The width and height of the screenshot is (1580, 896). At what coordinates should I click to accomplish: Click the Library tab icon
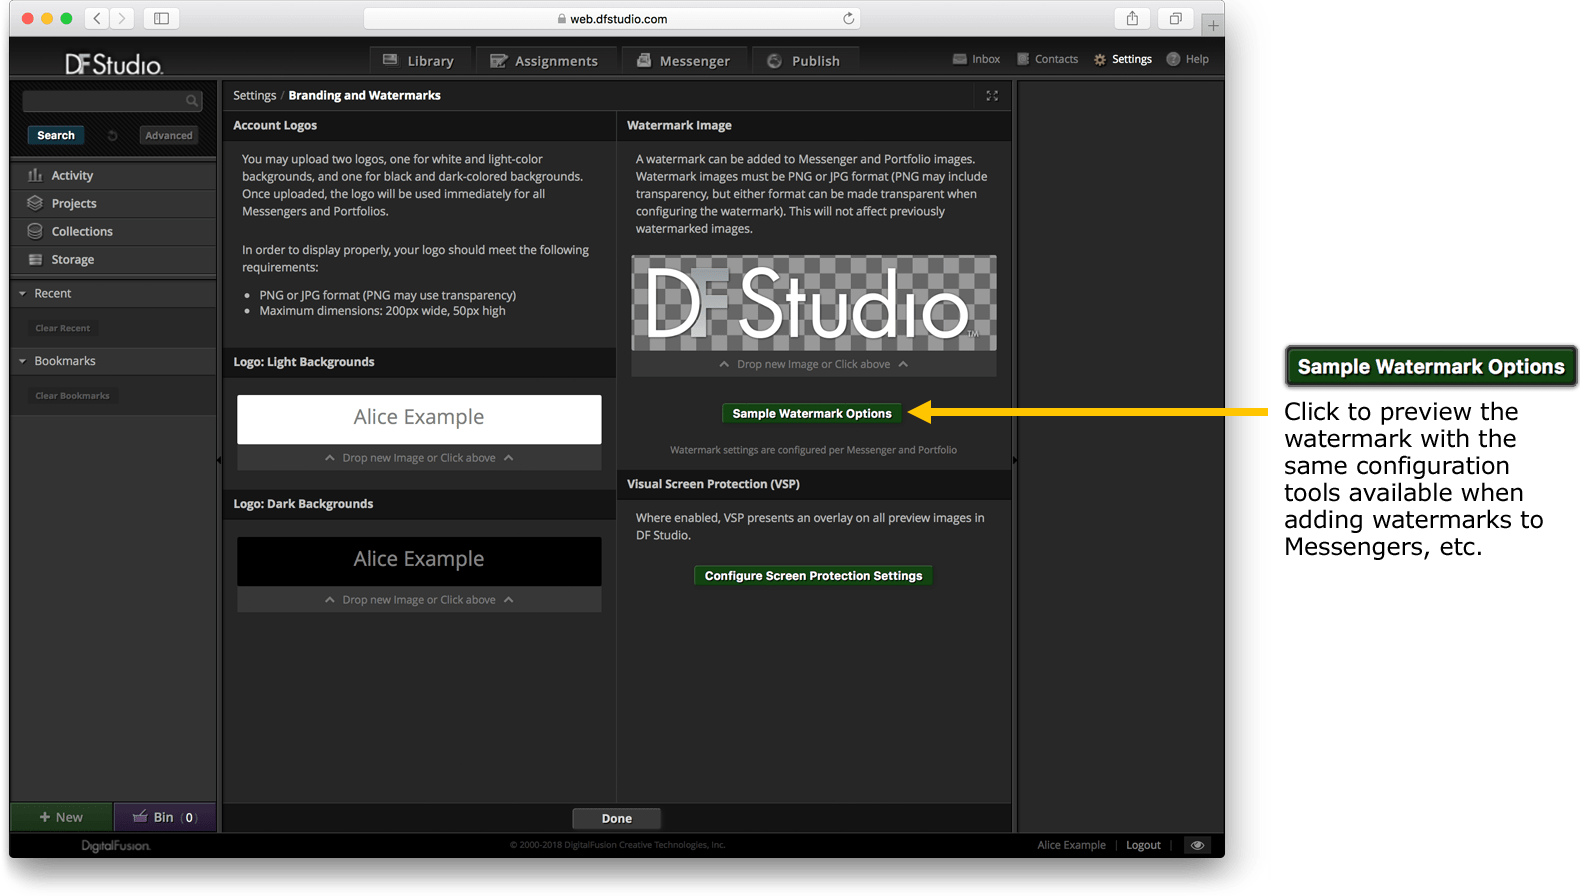[390, 60]
